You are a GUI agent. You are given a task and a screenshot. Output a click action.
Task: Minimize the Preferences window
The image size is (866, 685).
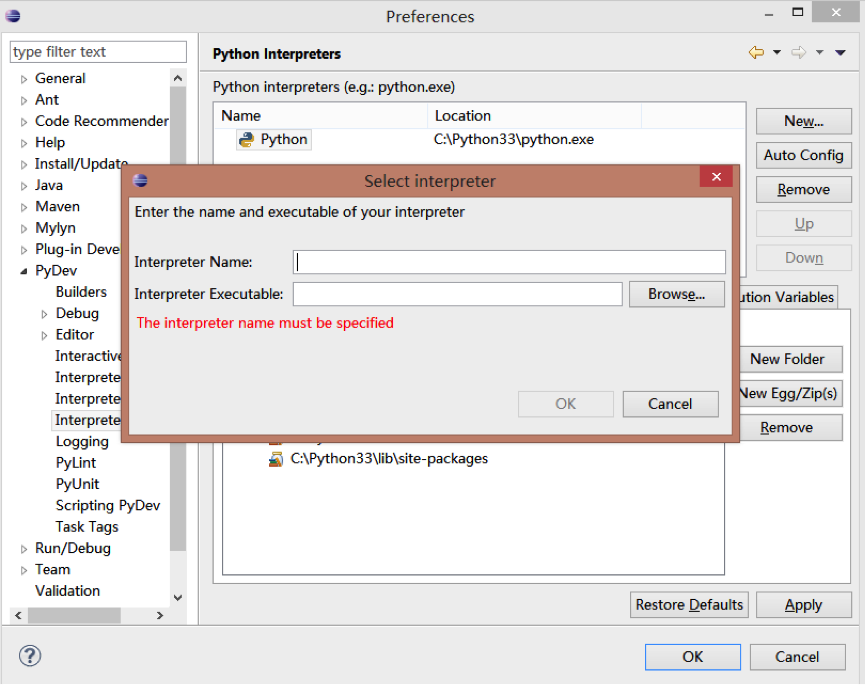(768, 14)
